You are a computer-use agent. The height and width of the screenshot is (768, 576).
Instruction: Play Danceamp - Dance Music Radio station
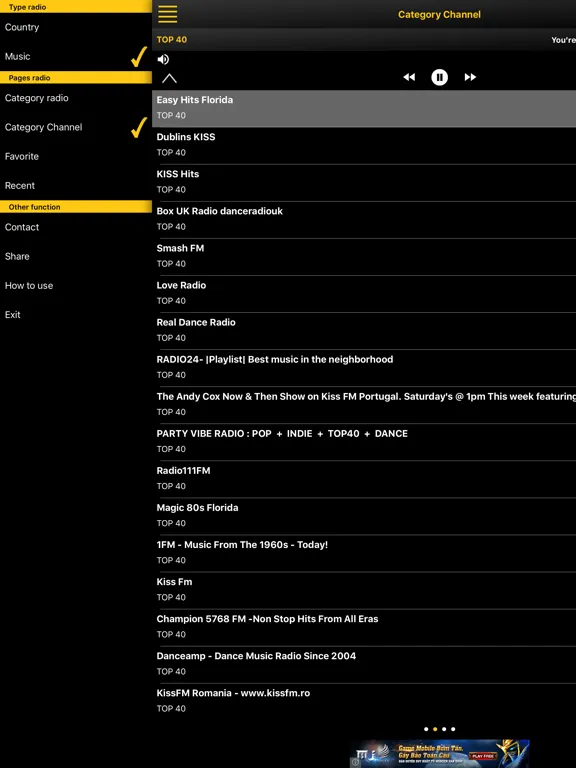(364, 665)
